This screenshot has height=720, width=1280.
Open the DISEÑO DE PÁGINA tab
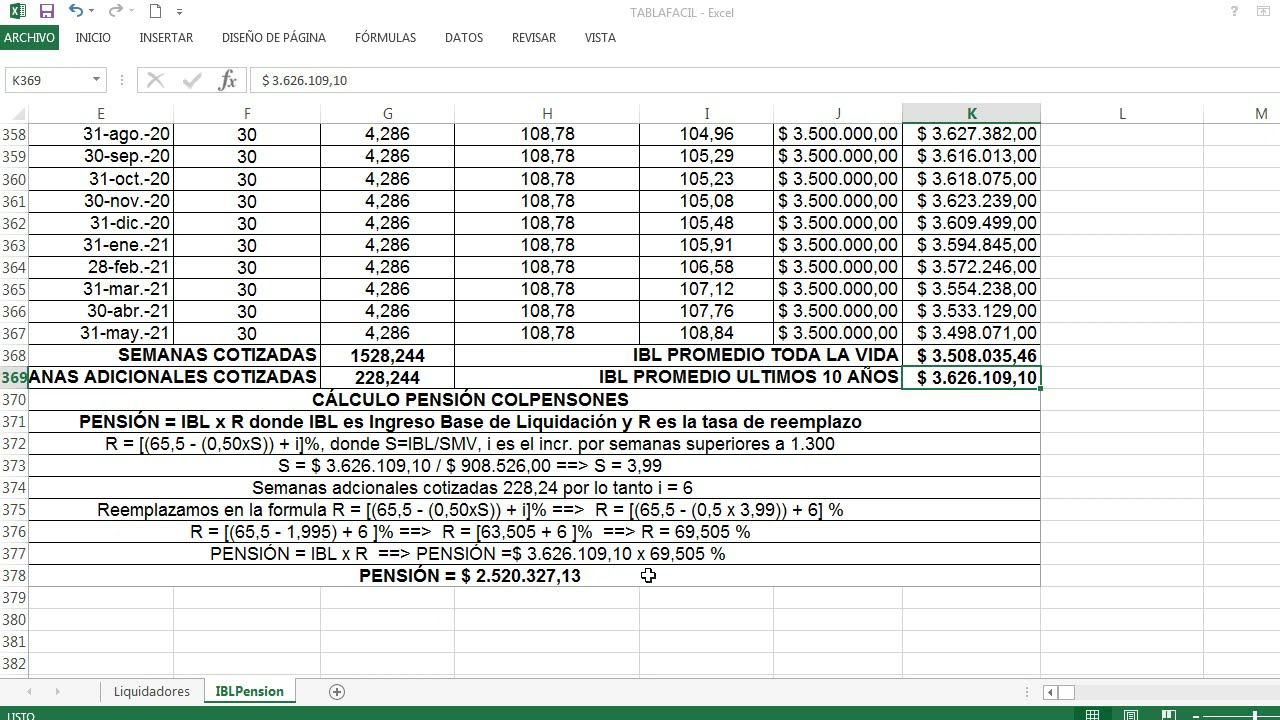pyautogui.click(x=274, y=37)
